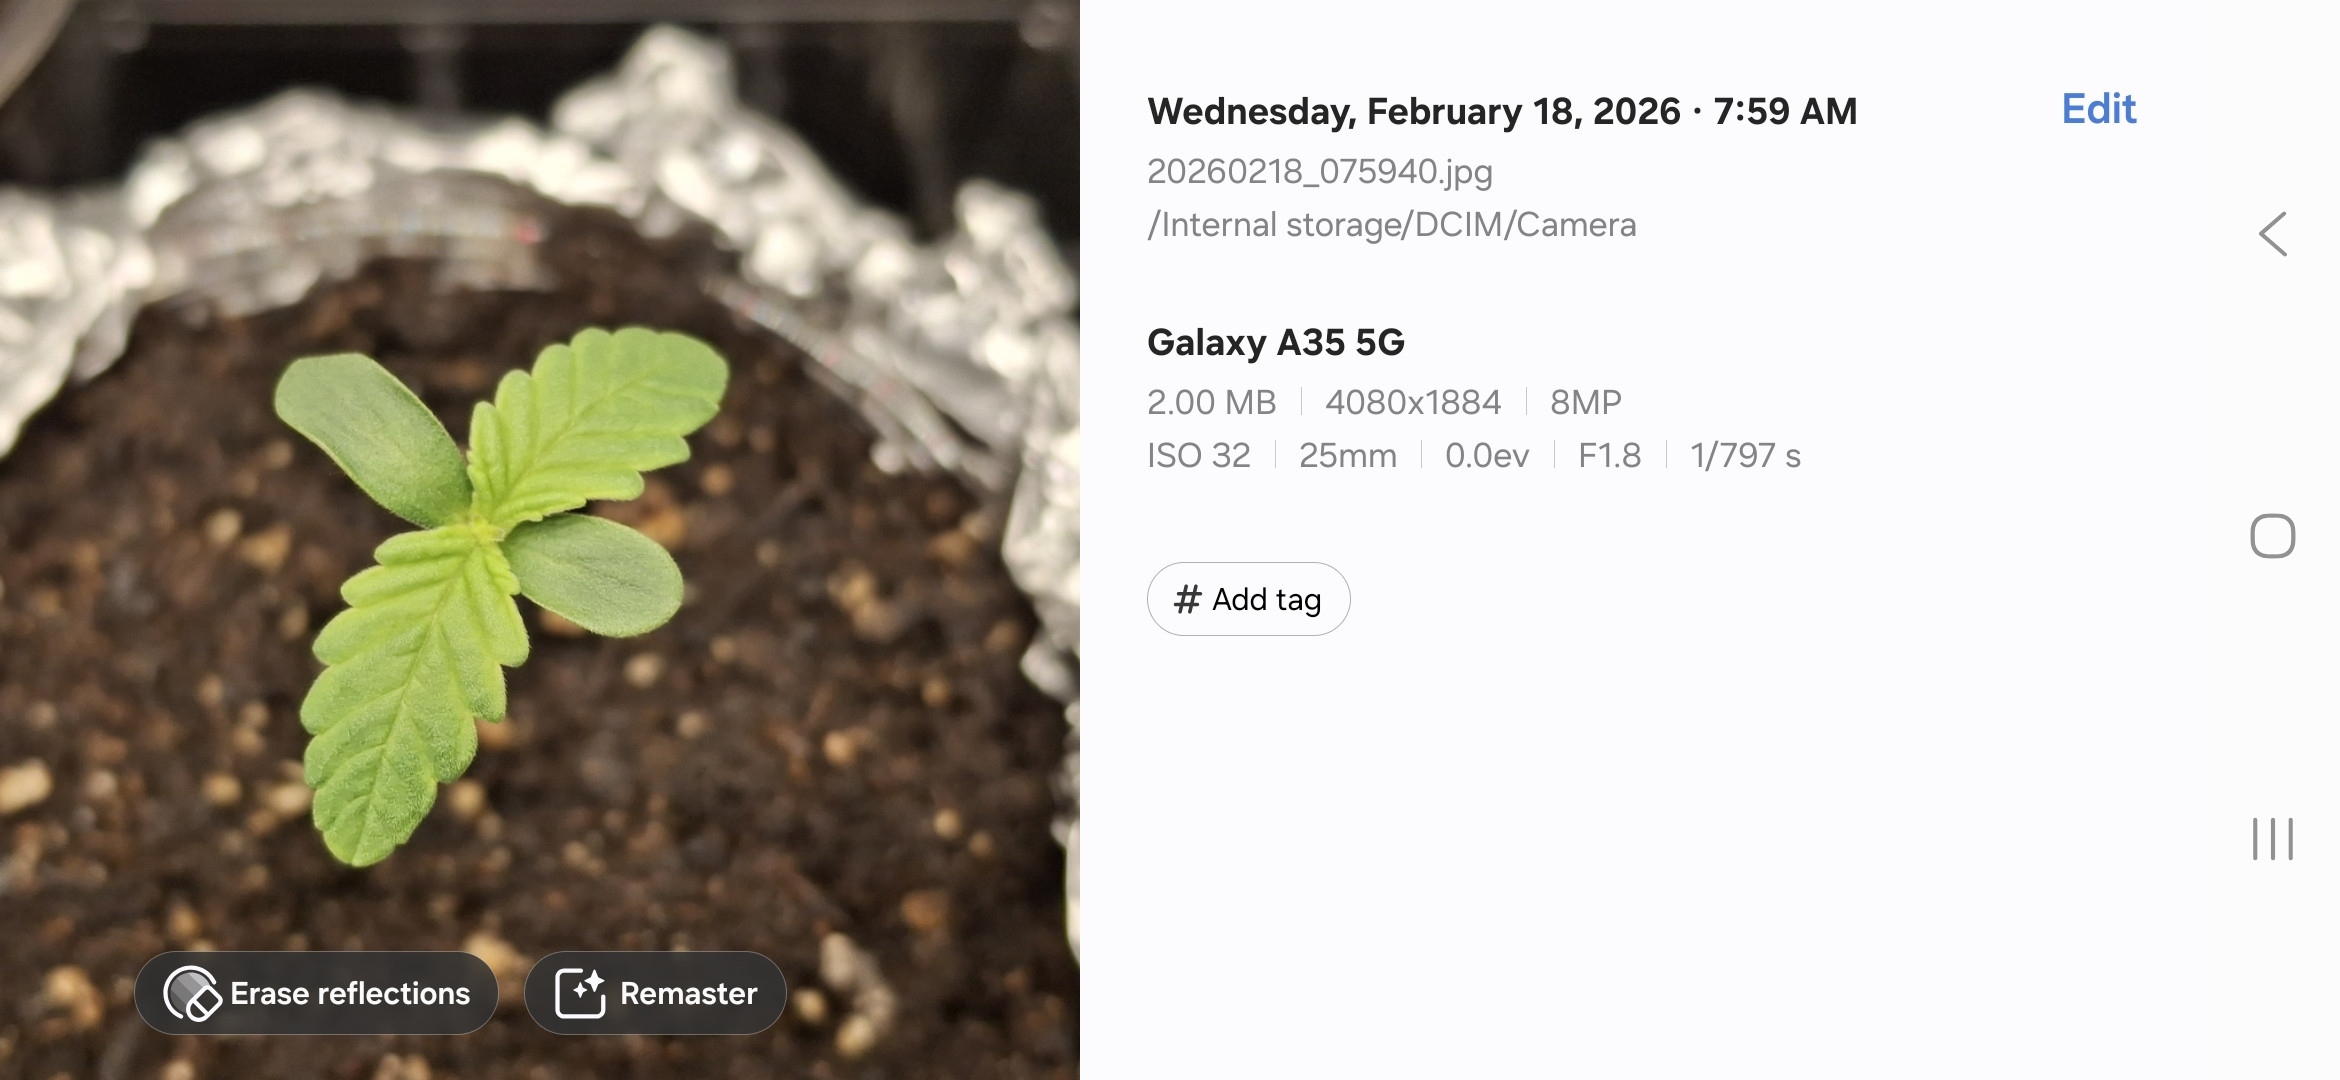The height and width of the screenshot is (1080, 2340).
Task: Click the hash symbol in Add tag
Action: (1187, 599)
